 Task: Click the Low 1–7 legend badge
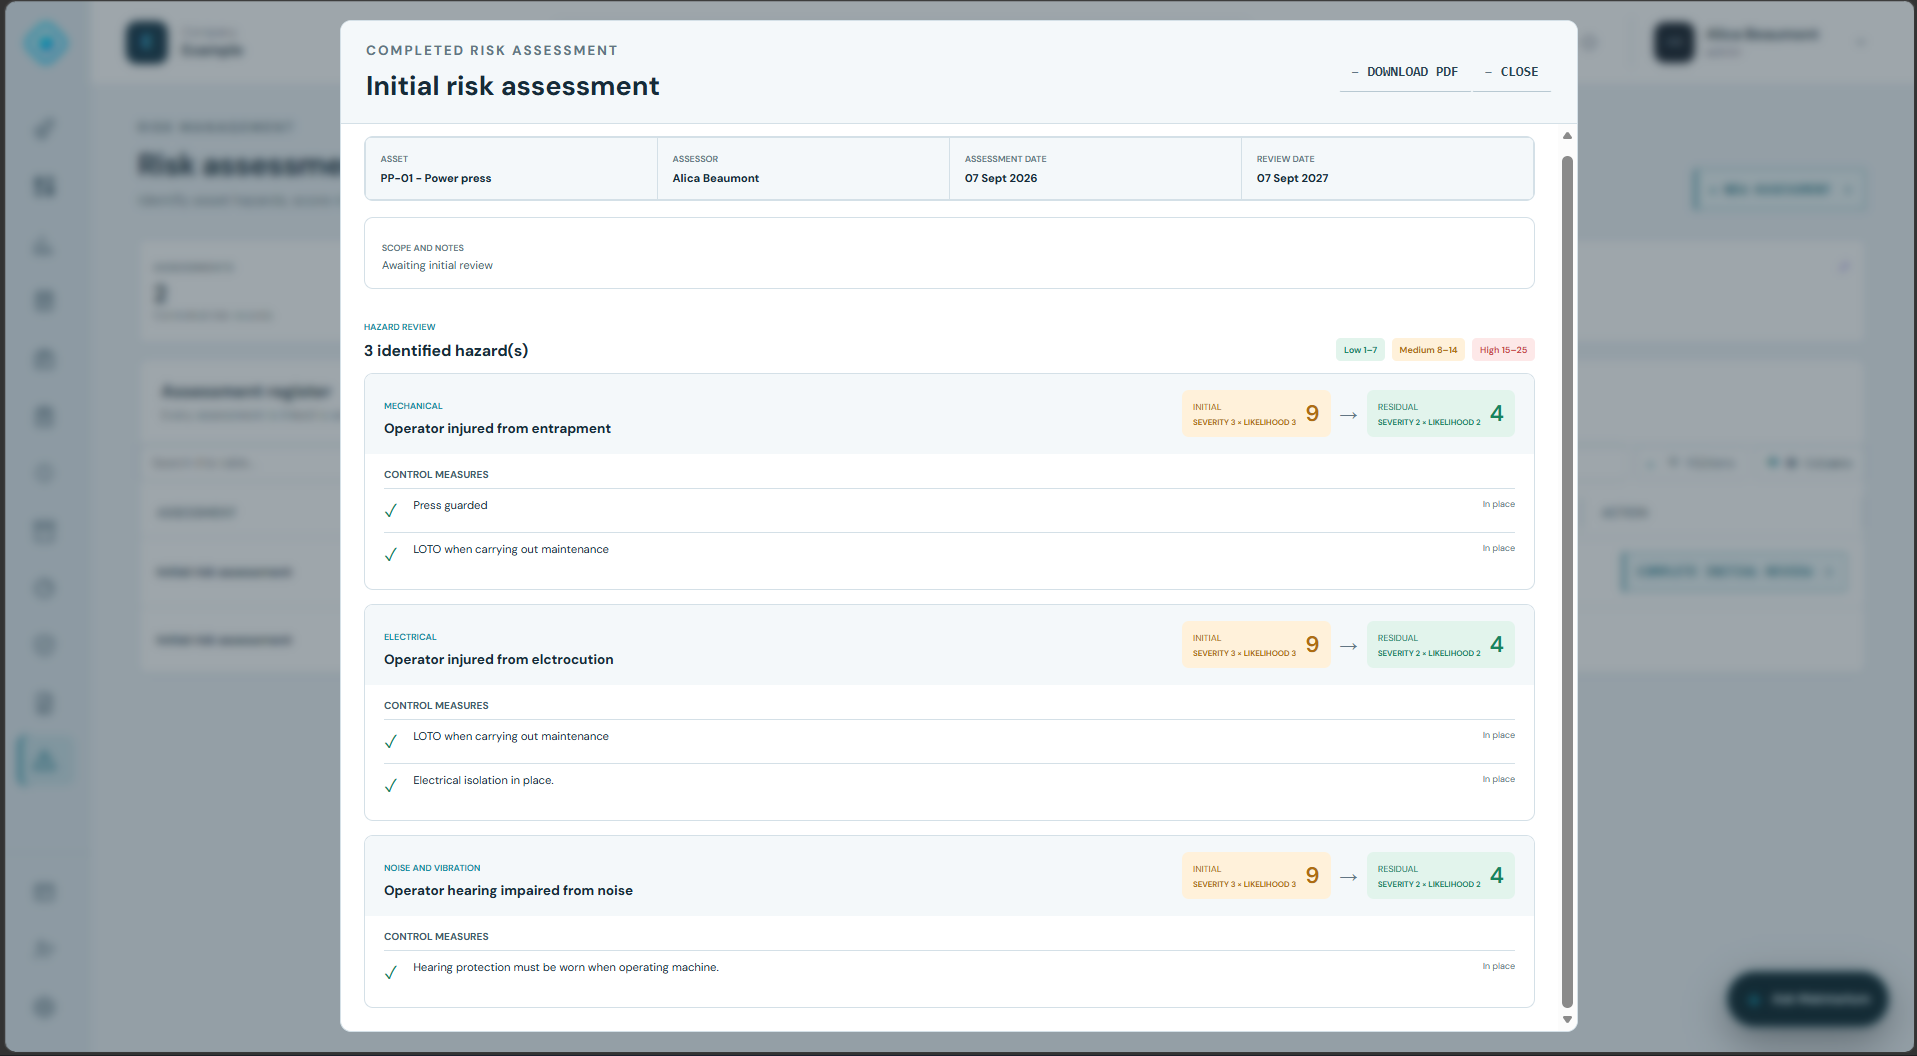[x=1360, y=350]
